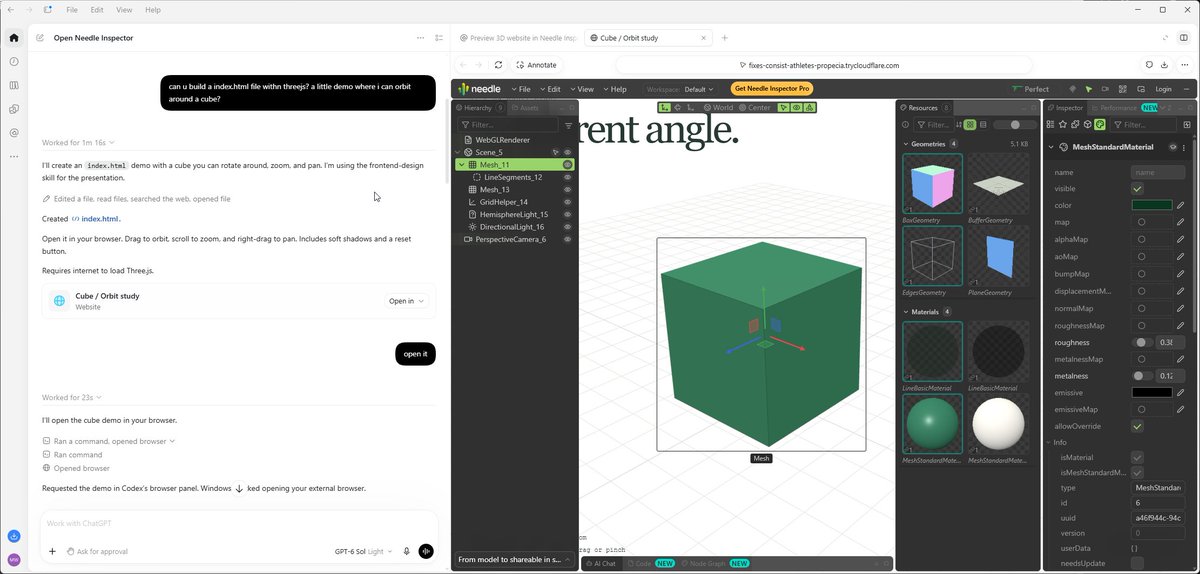Open the Needle Edit menu
This screenshot has width=1200, height=574.
click(x=553, y=89)
